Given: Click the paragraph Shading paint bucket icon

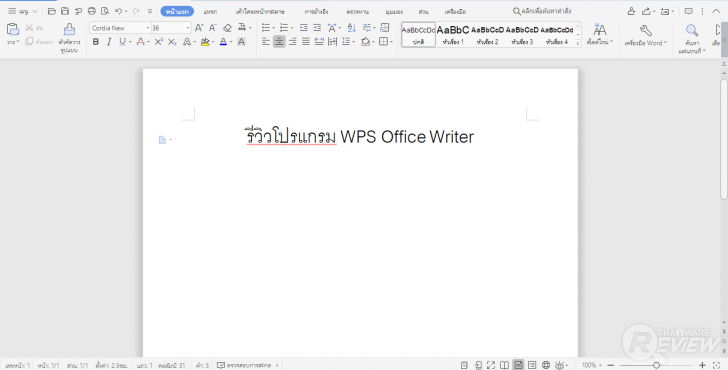Looking at the screenshot, I should [365, 42].
